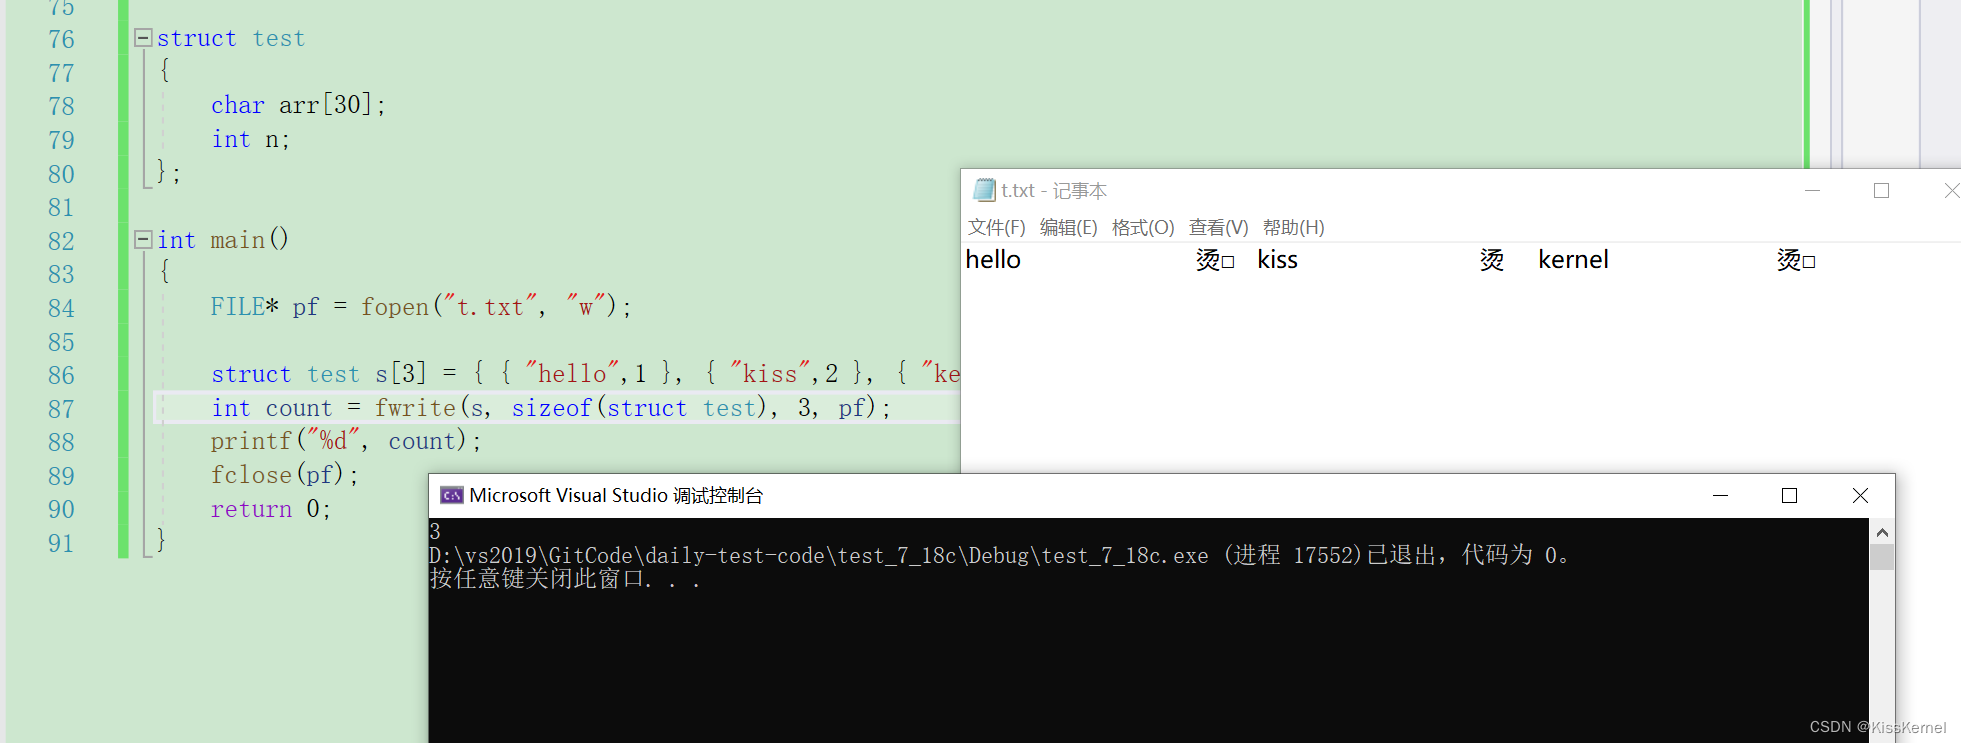Click fclose(pf) on line 89

click(285, 475)
